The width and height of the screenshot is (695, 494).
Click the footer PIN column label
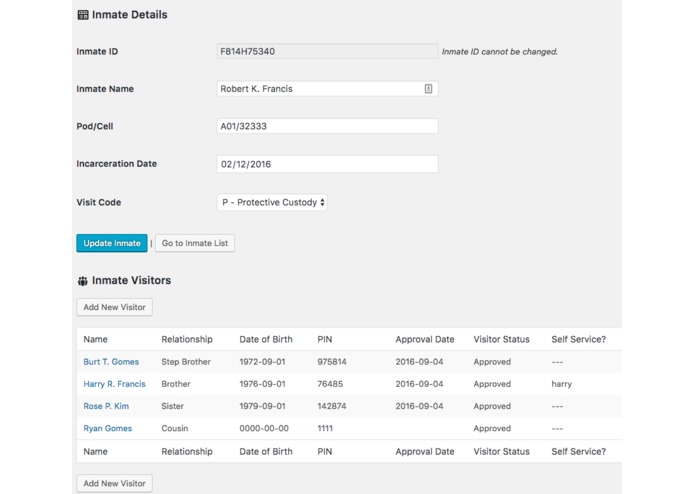click(324, 451)
